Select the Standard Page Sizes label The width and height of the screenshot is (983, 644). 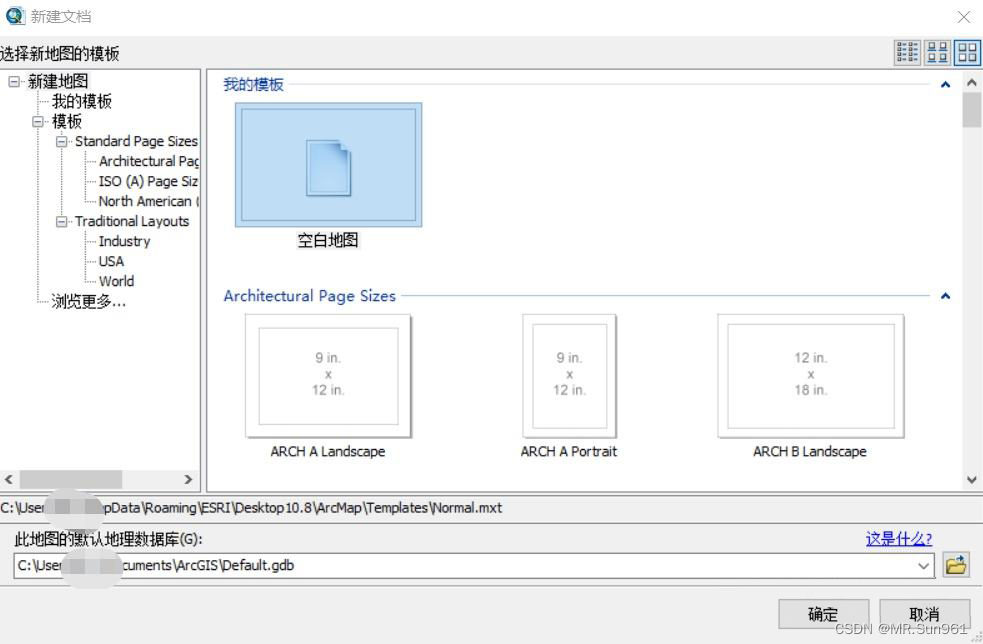pos(136,141)
